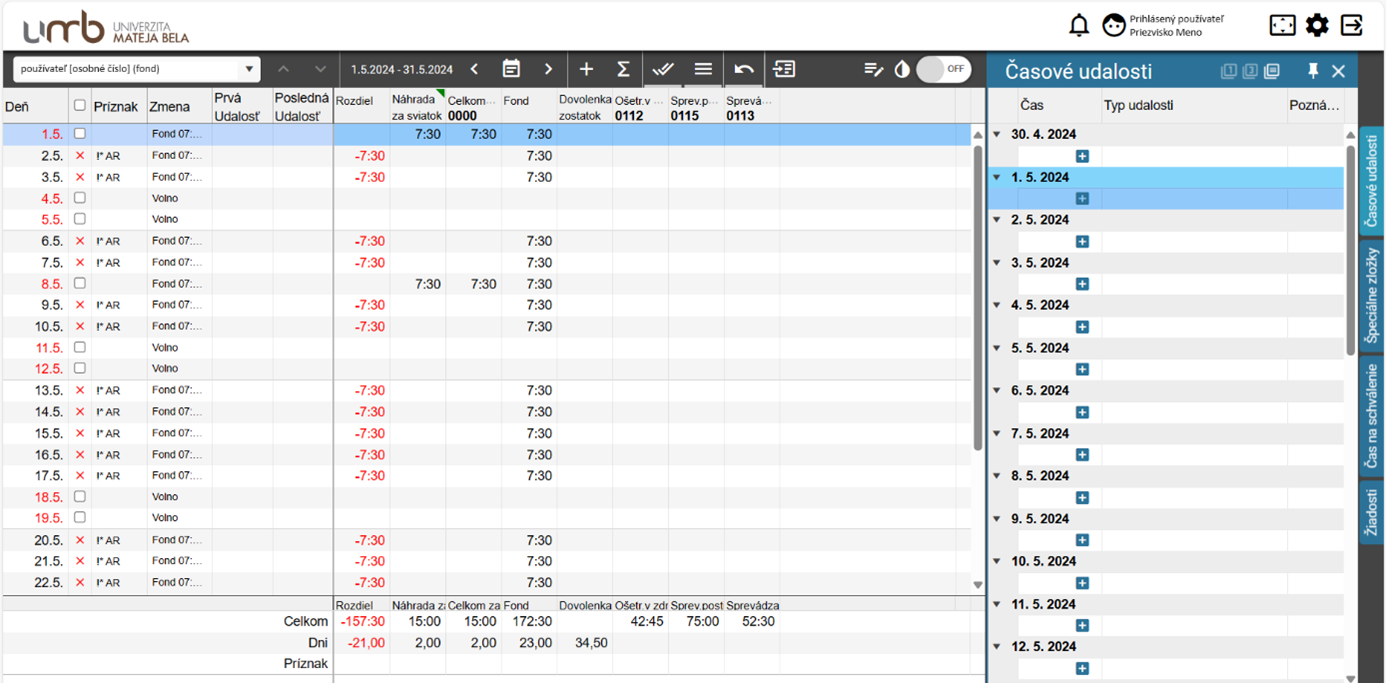Viewport: 1386px width, 683px height.
Task: Click the logout icon in header
Action: point(1352,25)
